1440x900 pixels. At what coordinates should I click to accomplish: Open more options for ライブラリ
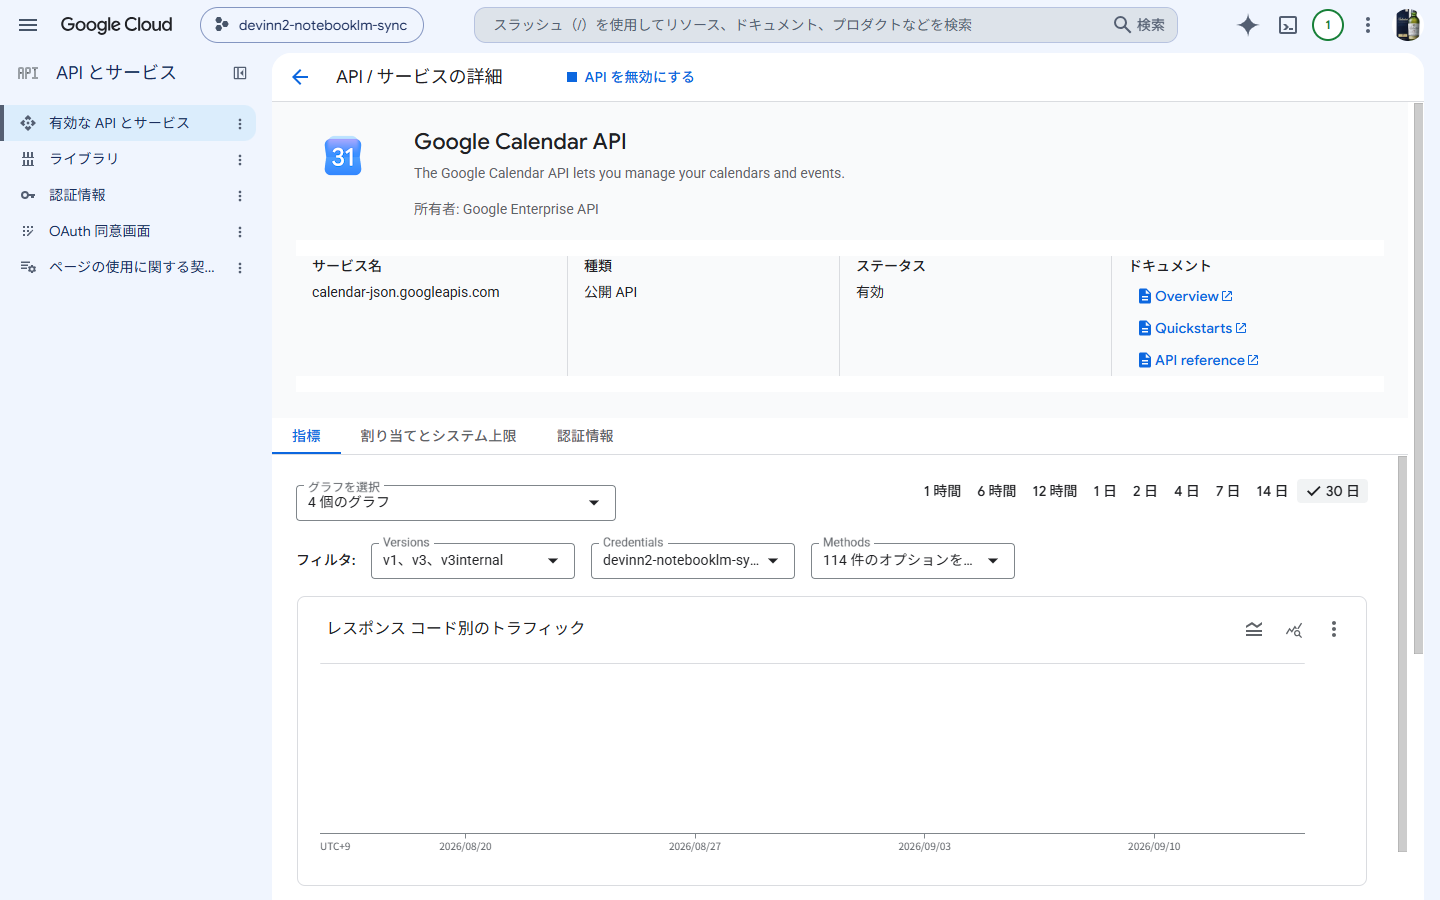click(x=240, y=160)
